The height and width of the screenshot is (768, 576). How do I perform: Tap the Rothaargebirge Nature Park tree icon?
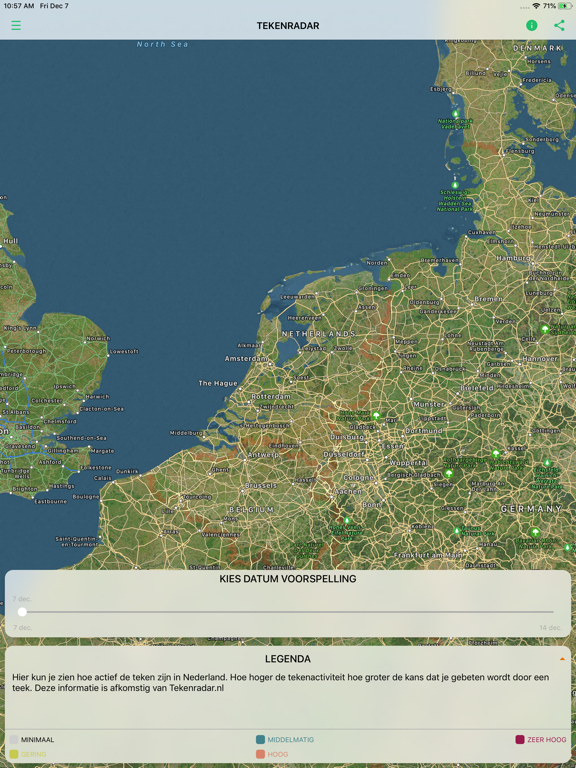[x=448, y=473]
